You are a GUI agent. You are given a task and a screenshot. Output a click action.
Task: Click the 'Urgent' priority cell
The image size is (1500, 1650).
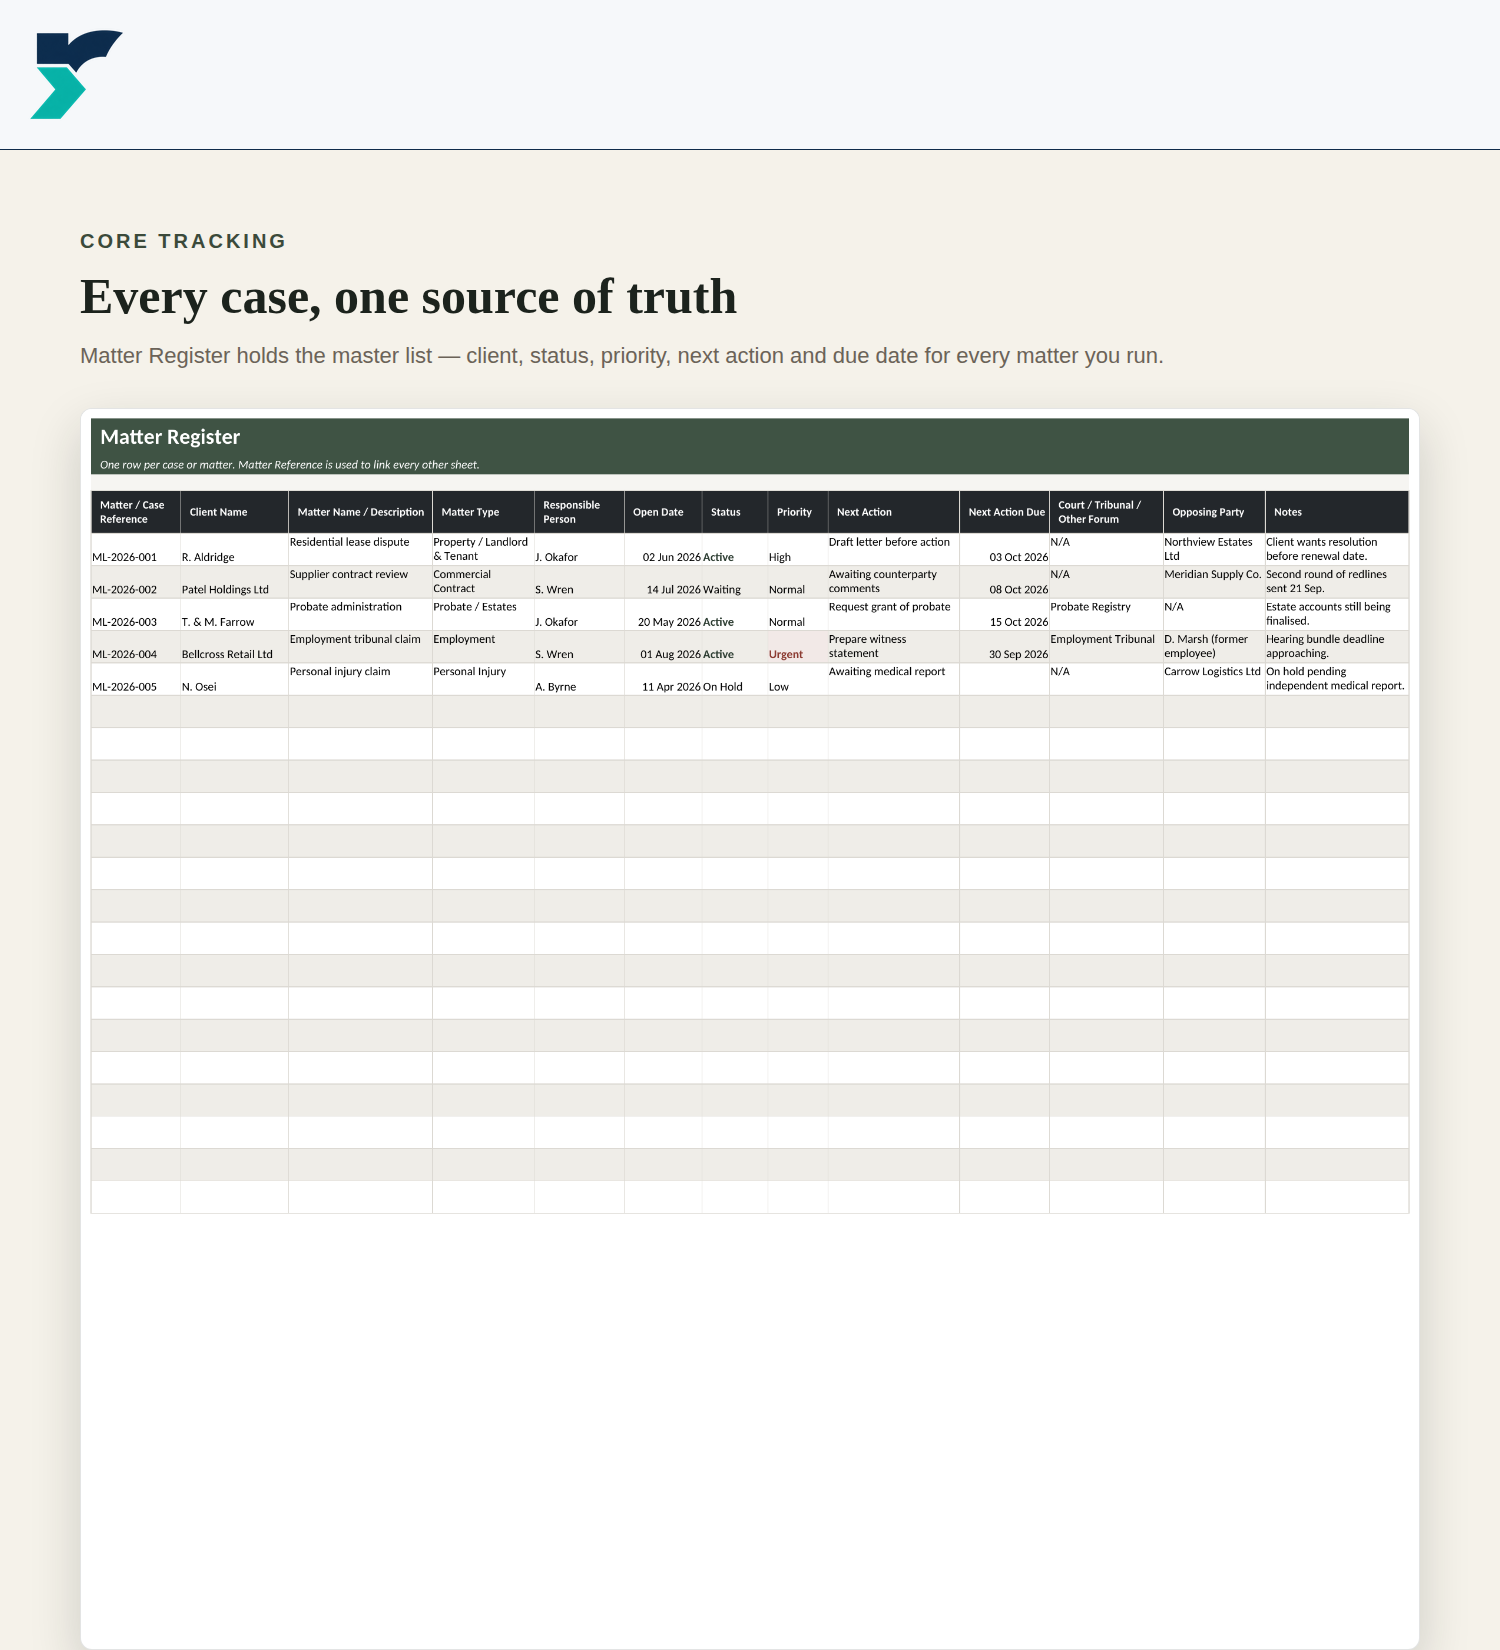click(798, 647)
